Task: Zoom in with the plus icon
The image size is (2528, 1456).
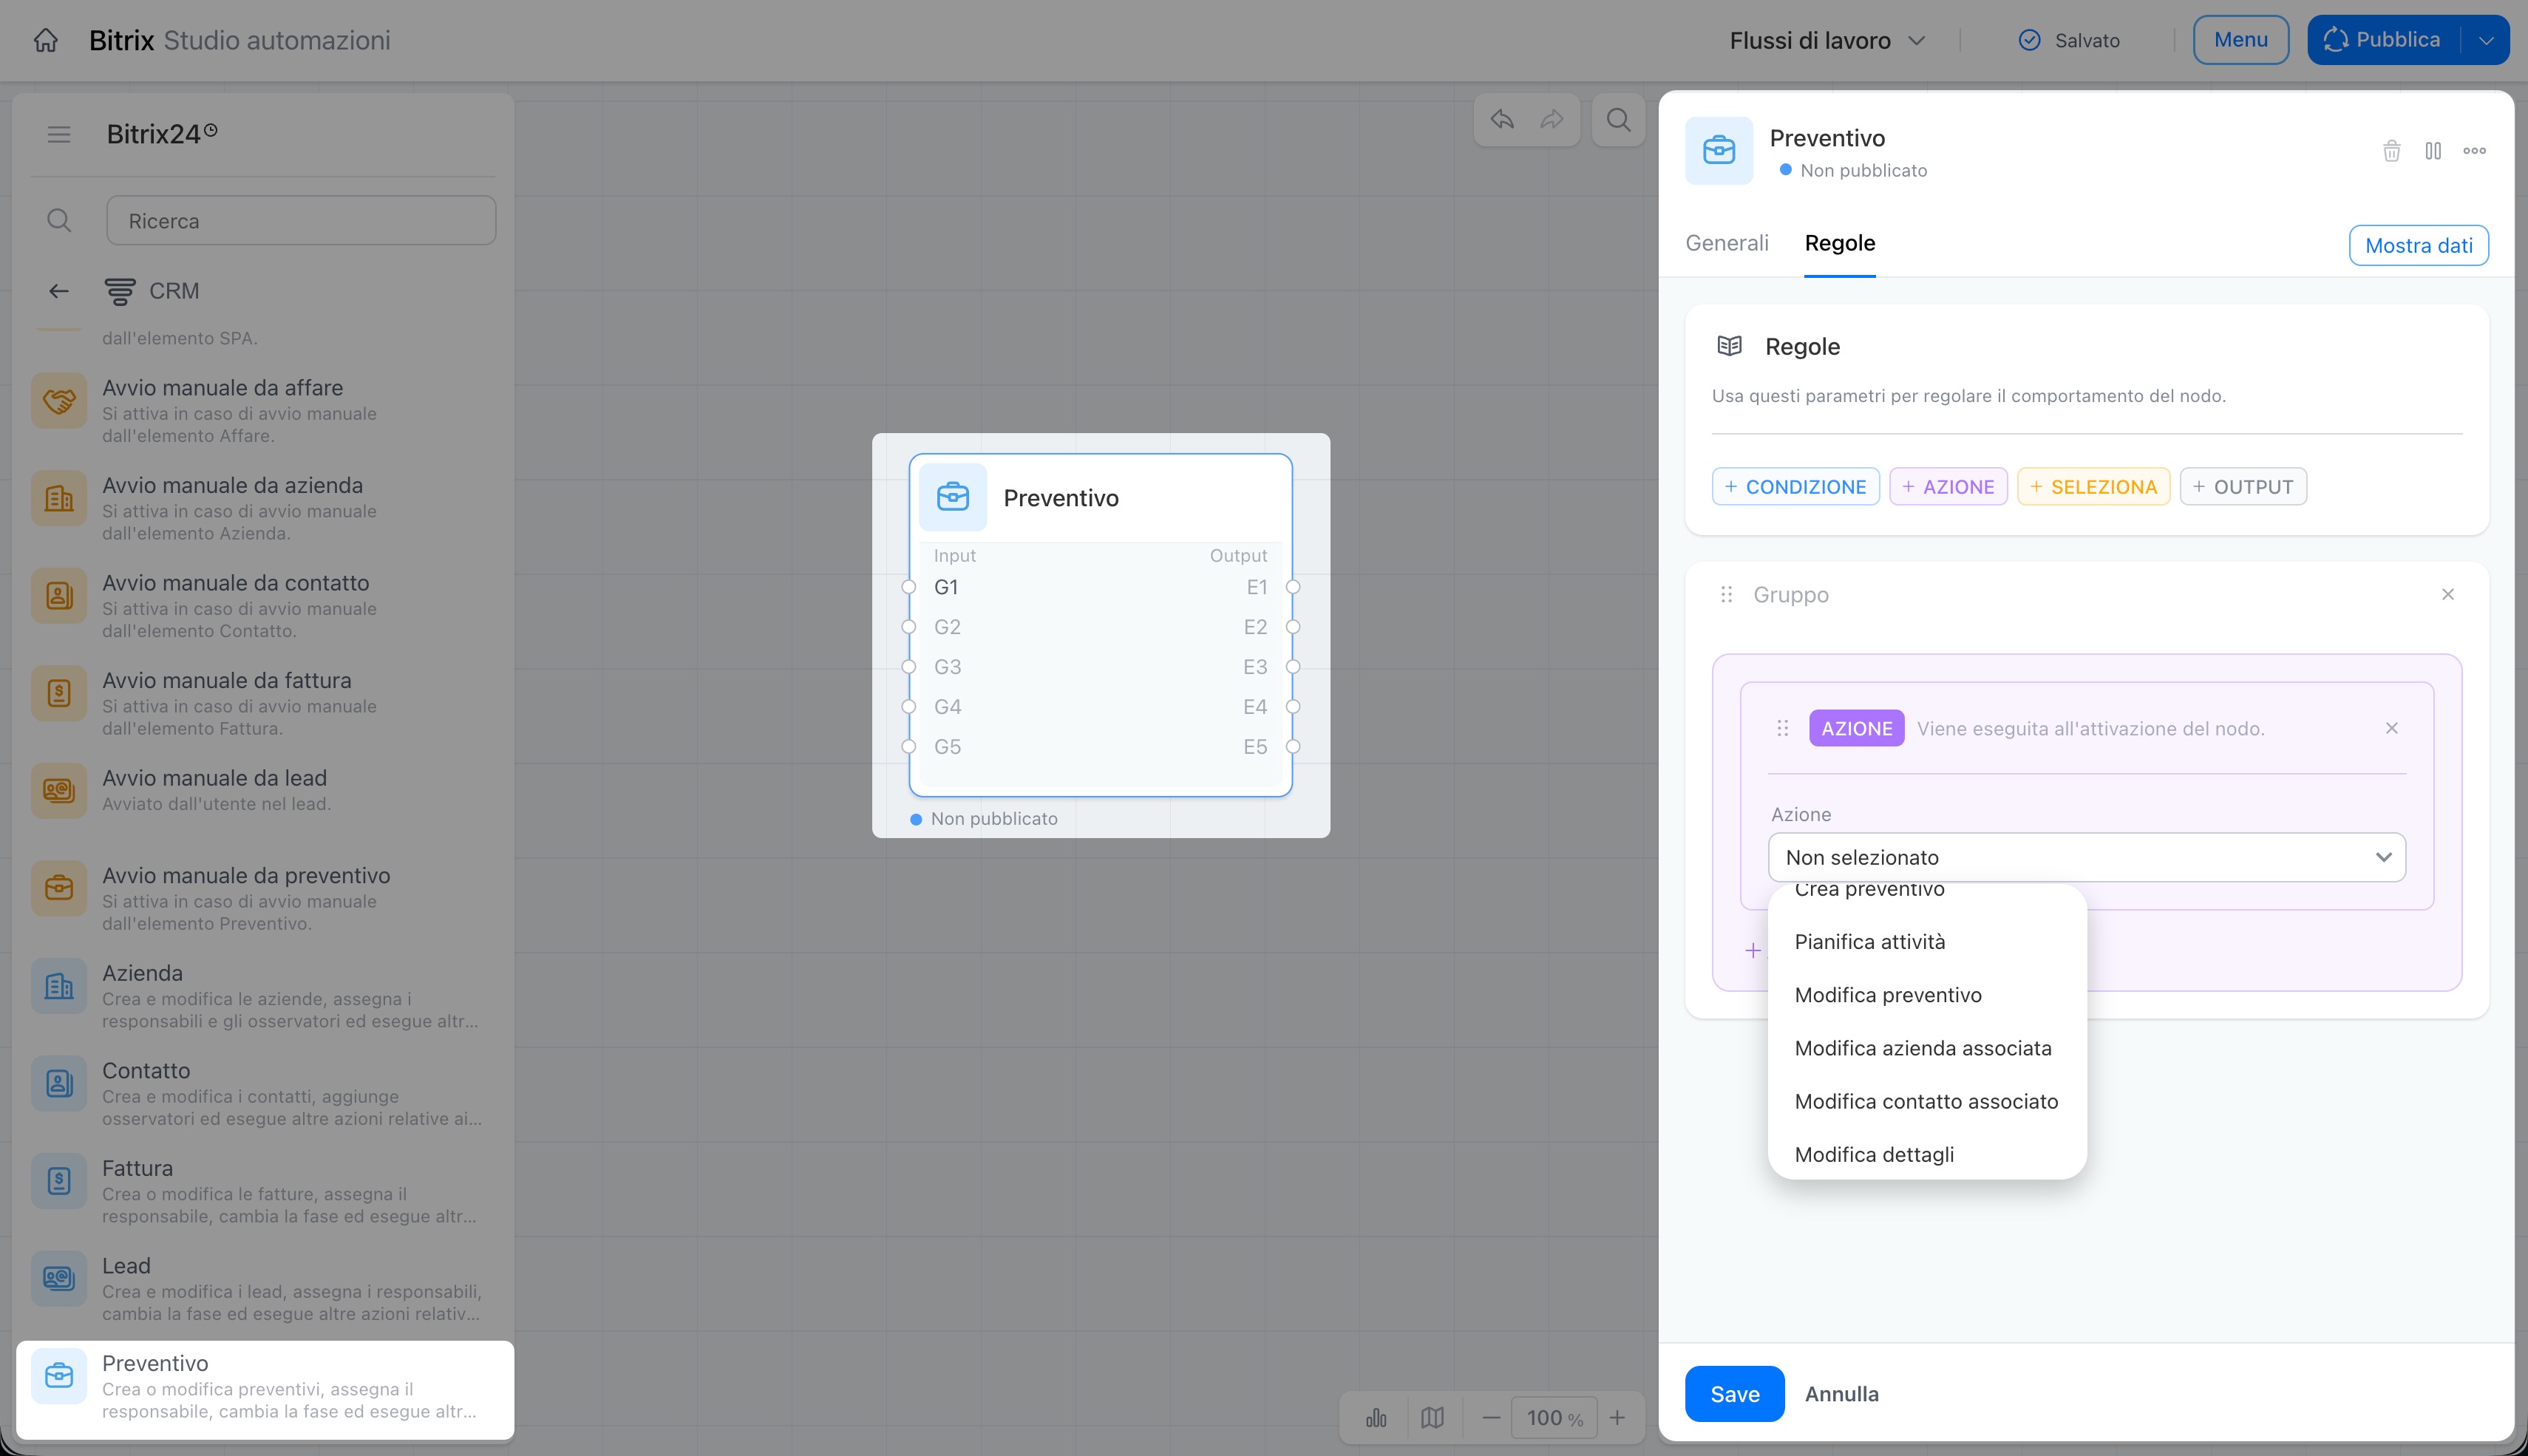Action: 1617,1418
